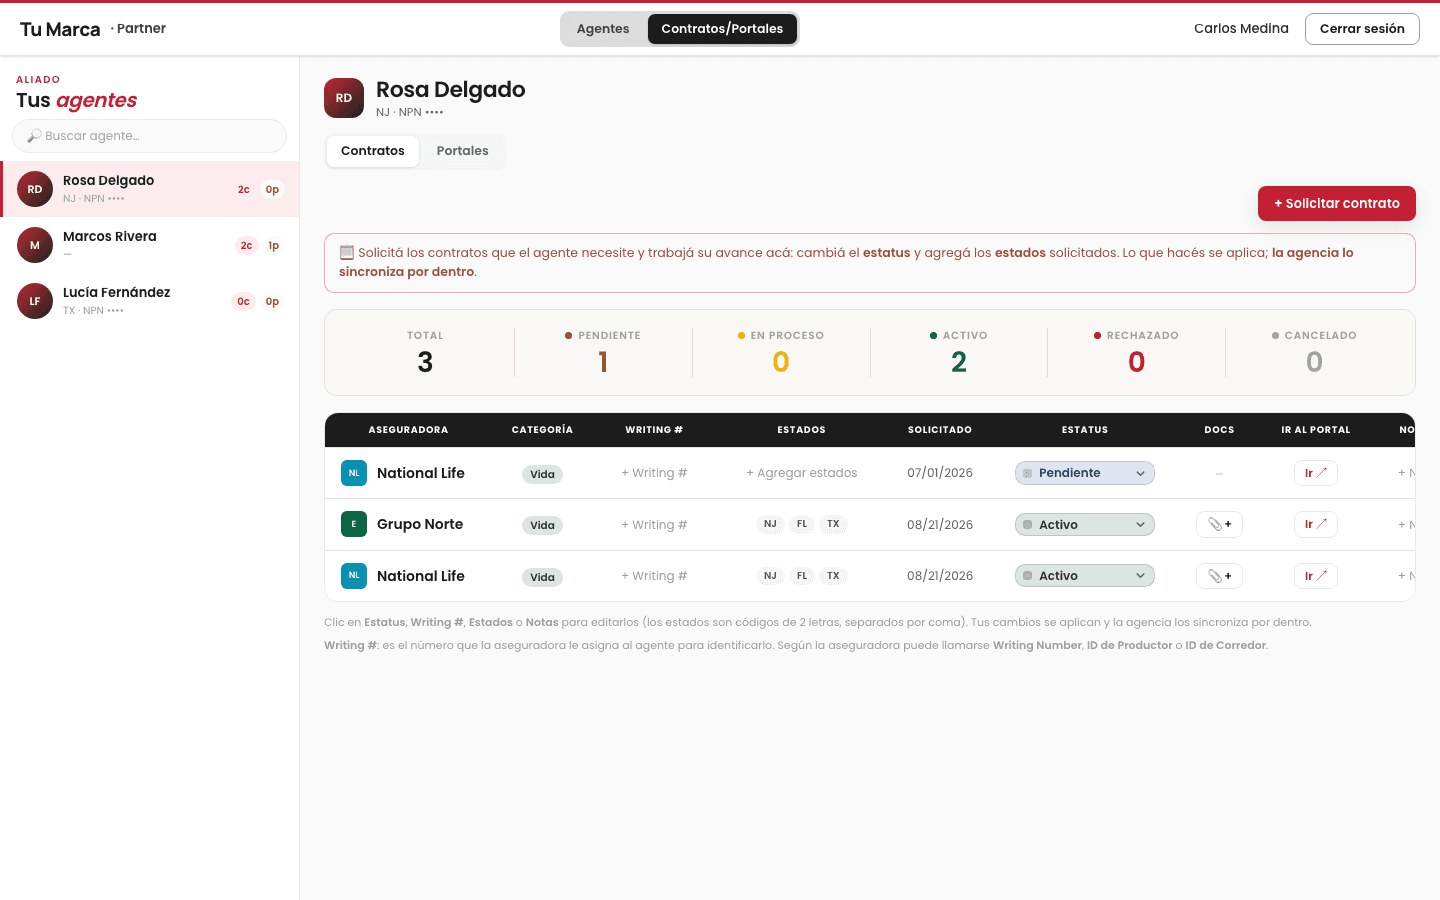
Task: Click the TX state chip in Grupo Norte row
Action: coord(833,524)
